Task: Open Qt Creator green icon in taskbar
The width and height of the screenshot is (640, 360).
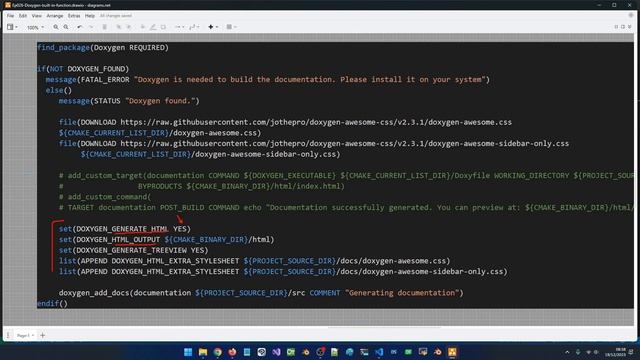Action: pyautogui.click(x=291, y=352)
